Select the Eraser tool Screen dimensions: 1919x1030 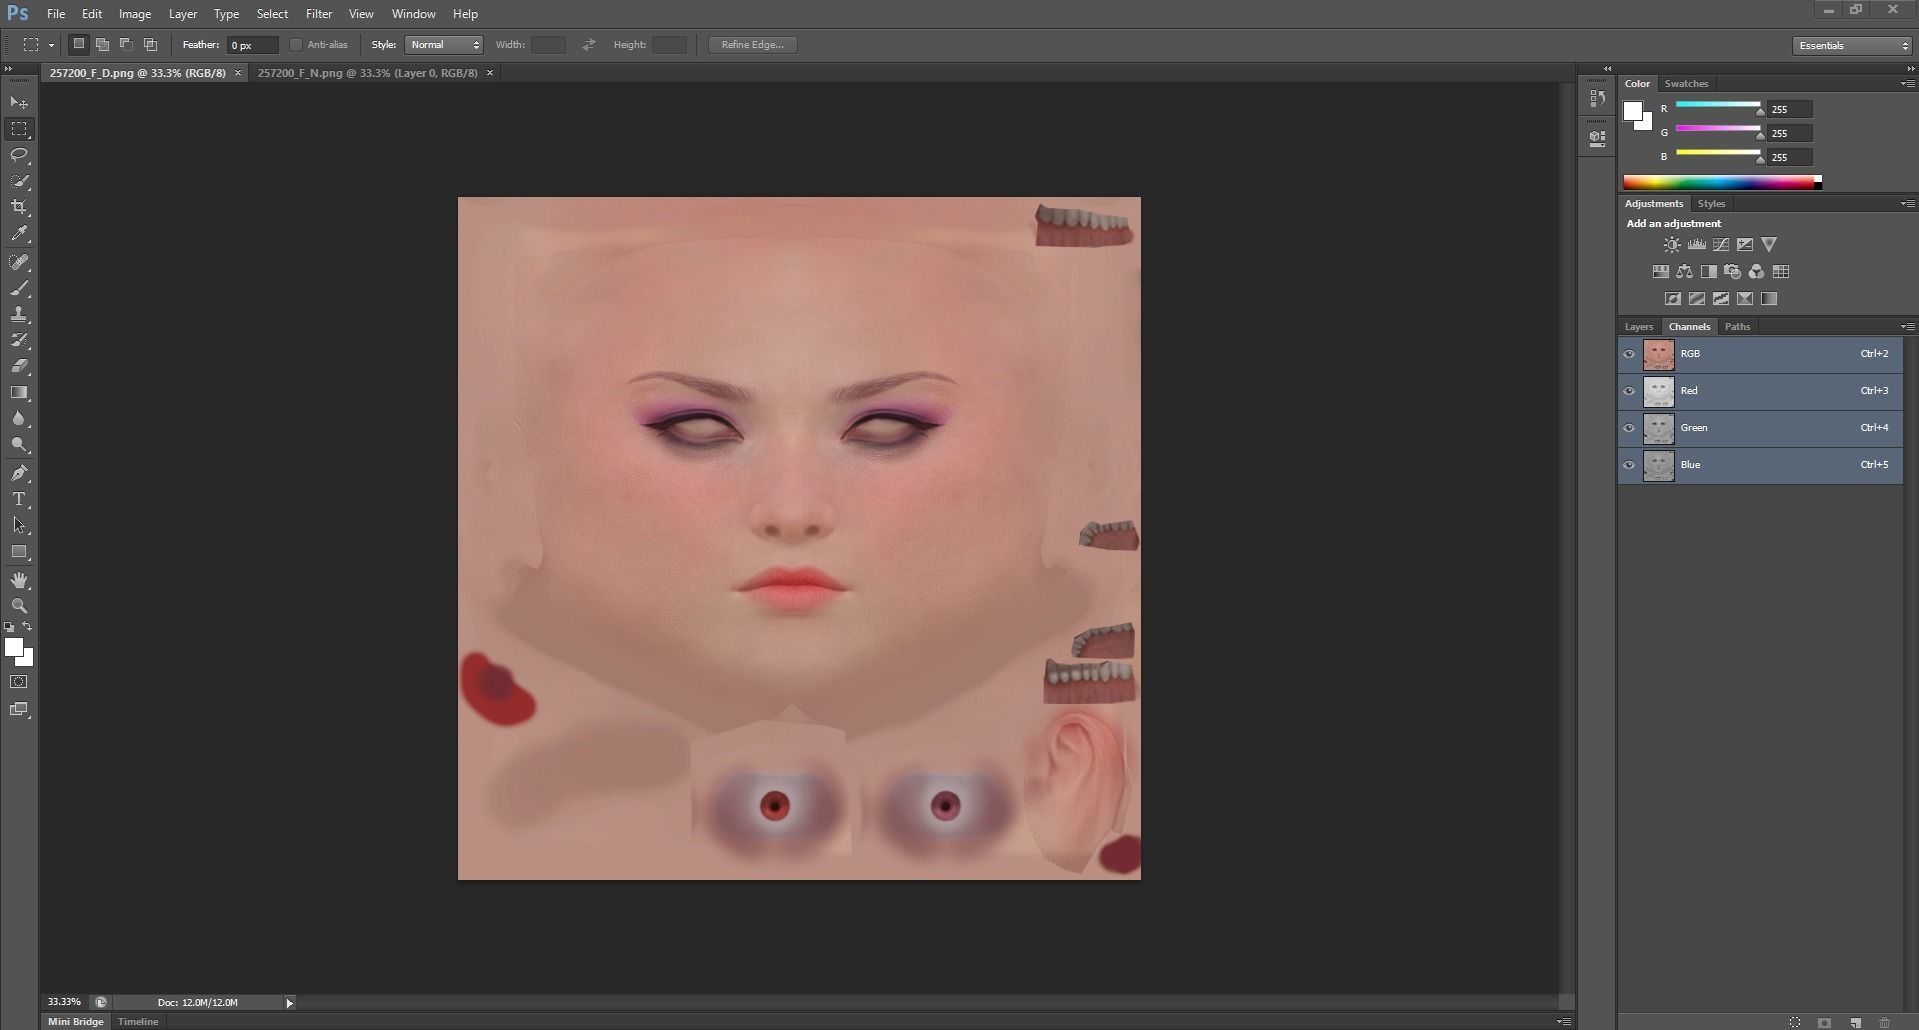click(x=19, y=366)
